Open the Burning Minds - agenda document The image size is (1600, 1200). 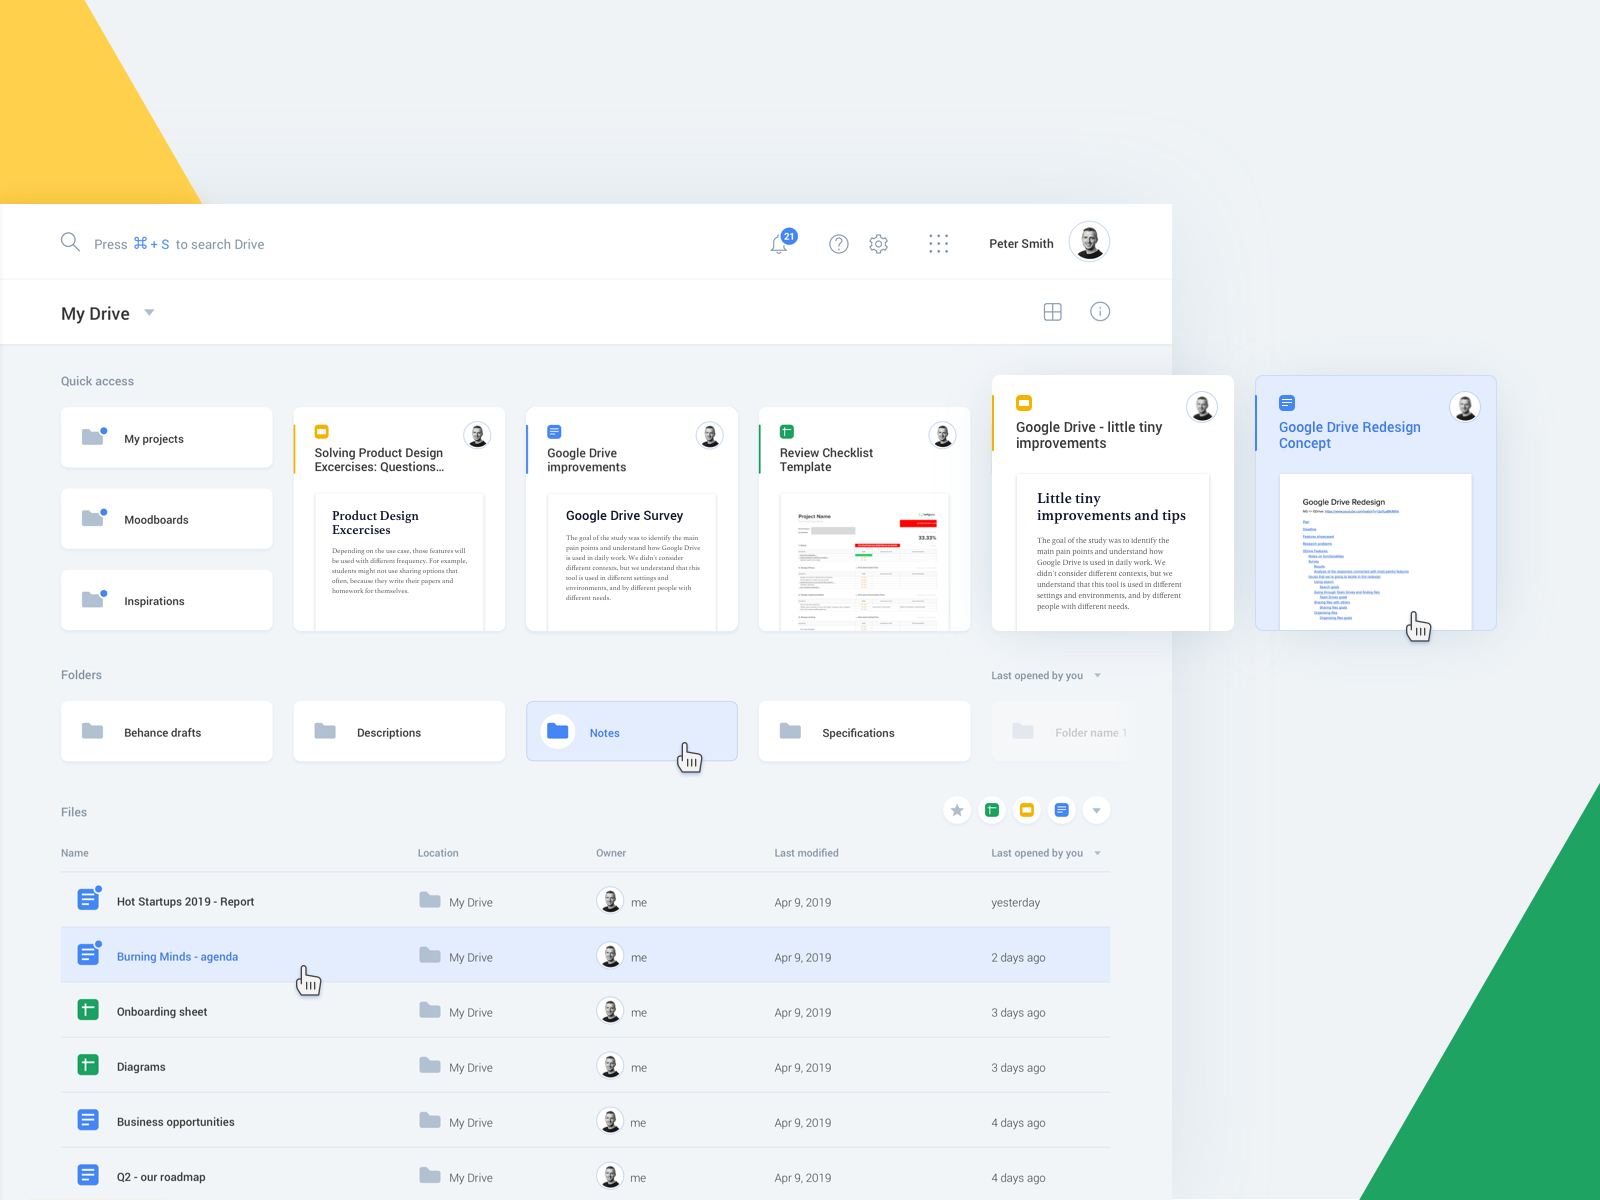(177, 956)
